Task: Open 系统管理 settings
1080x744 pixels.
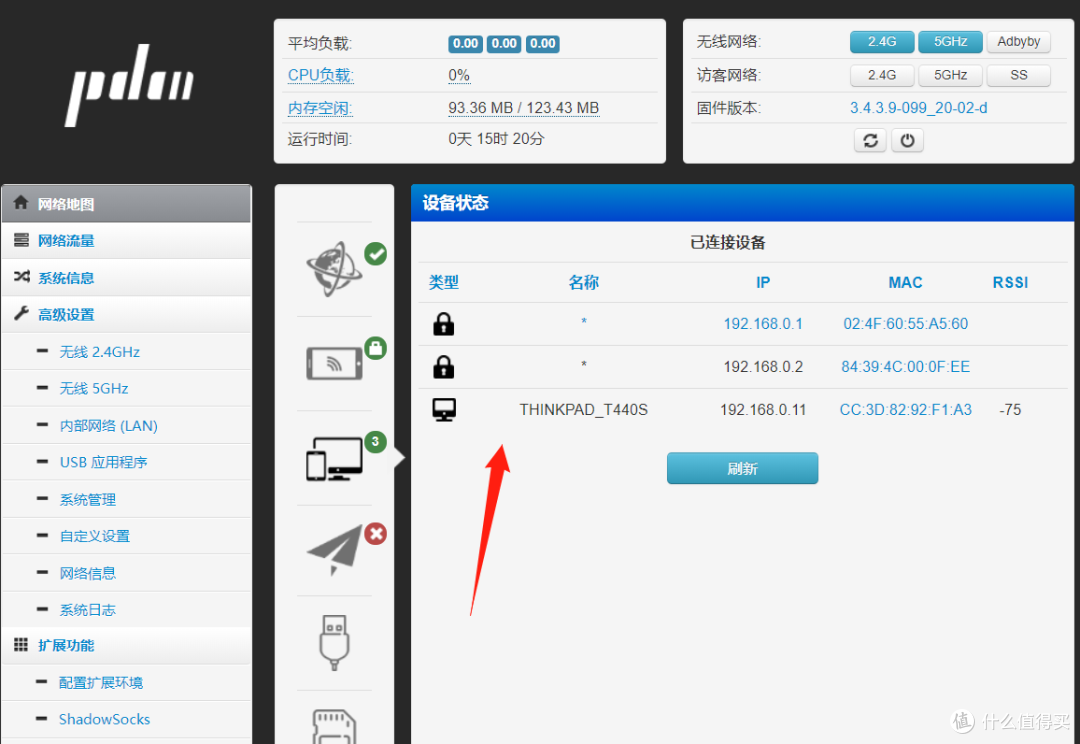Action: (x=87, y=499)
